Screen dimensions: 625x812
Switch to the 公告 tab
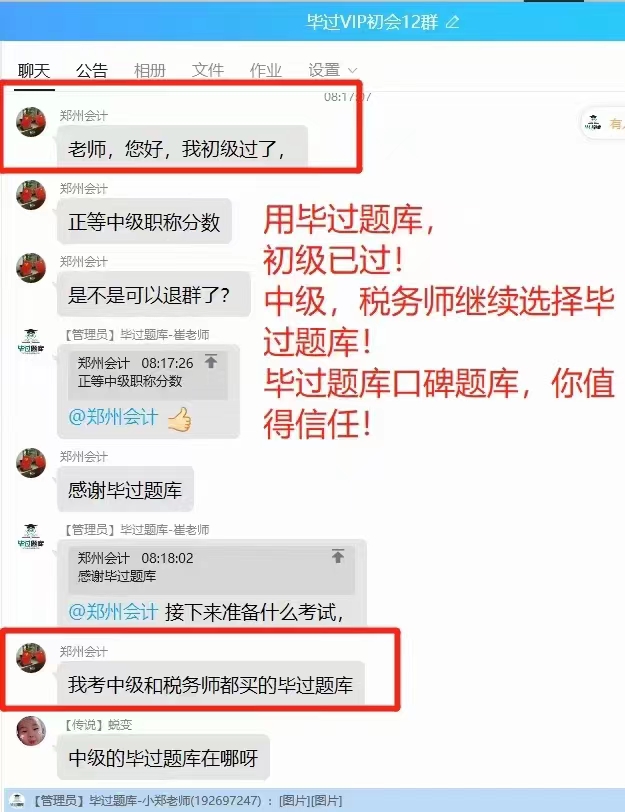92,70
